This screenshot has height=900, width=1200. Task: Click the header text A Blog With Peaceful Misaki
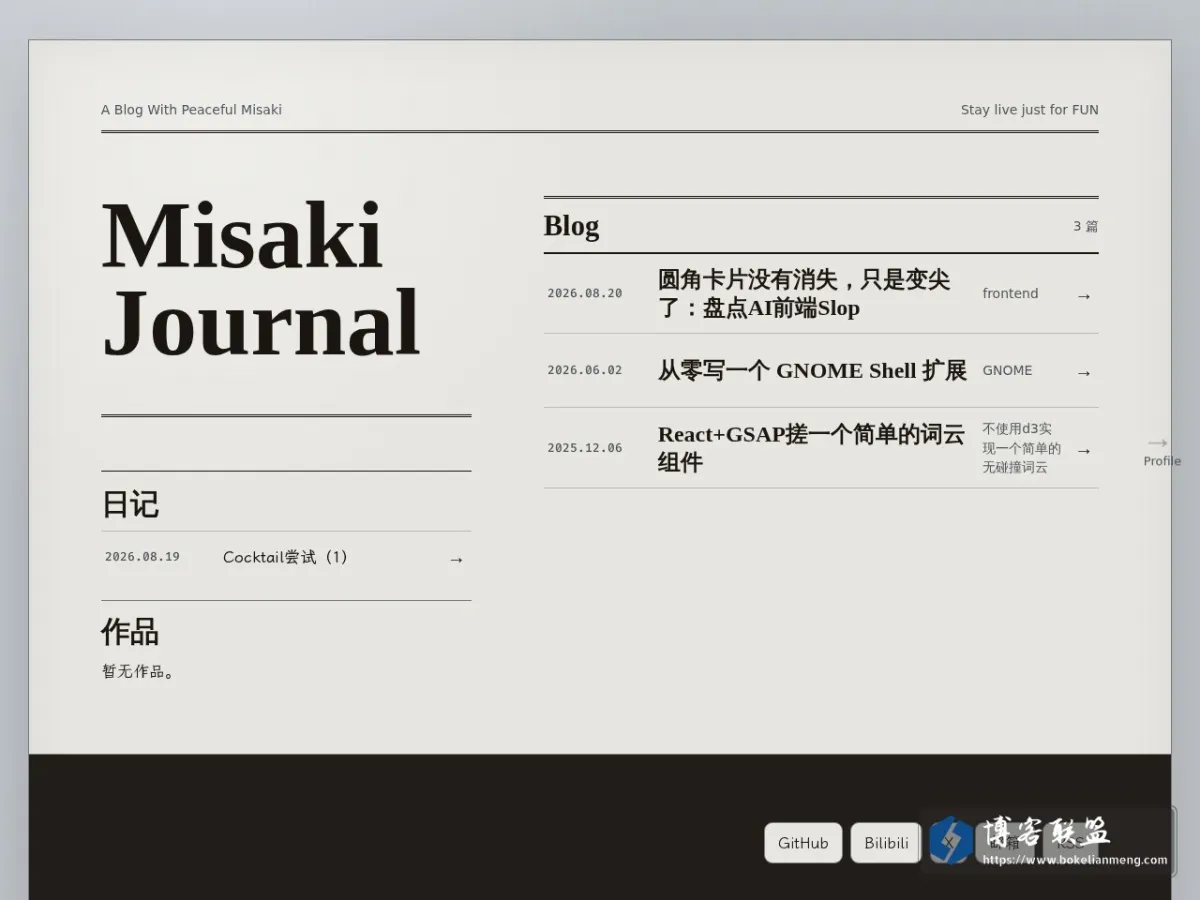point(191,110)
